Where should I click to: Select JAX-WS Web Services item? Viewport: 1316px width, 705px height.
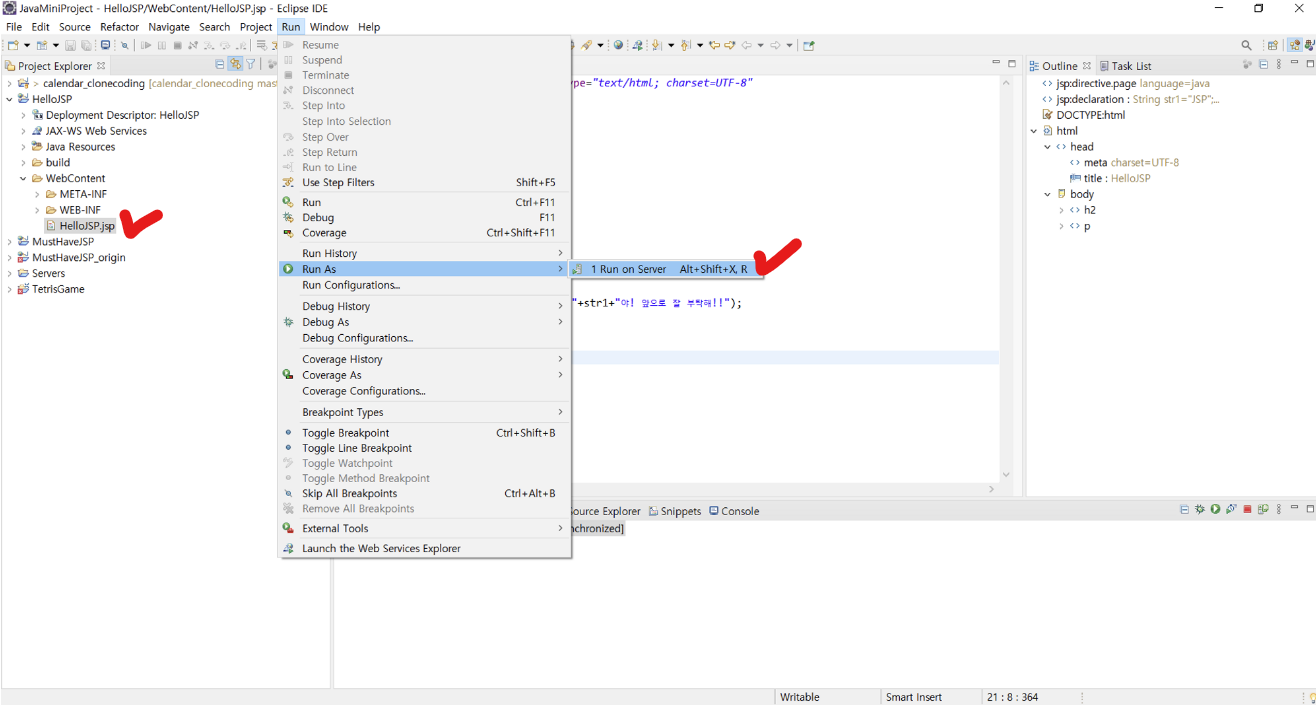[96, 131]
